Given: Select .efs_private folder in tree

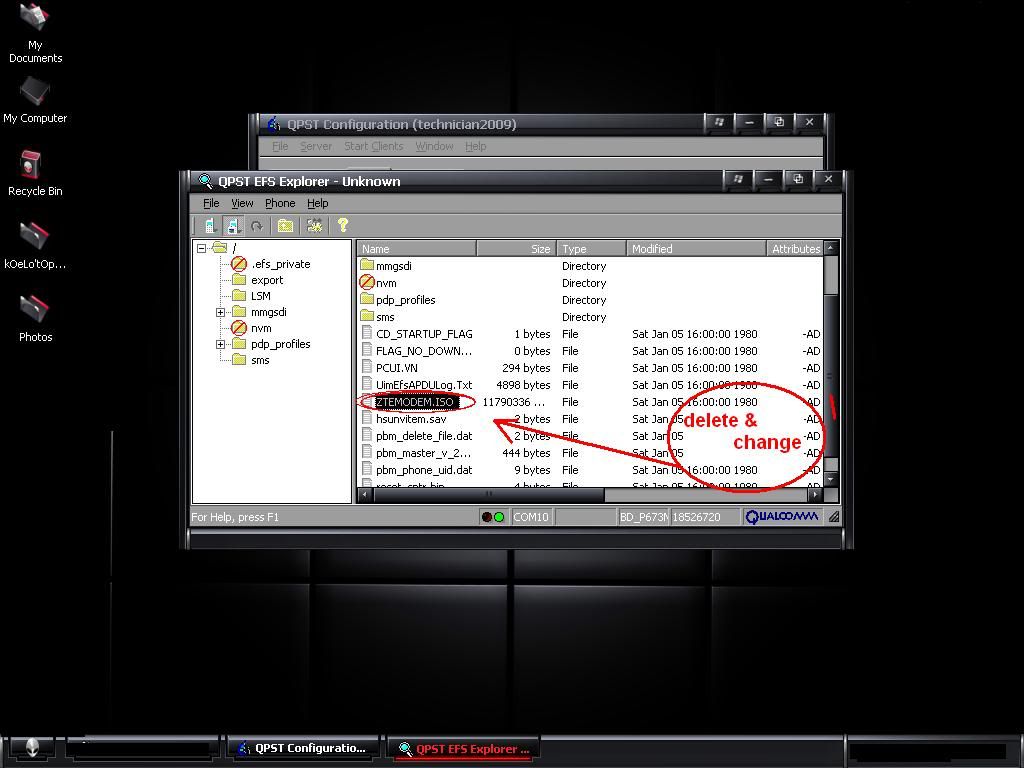Looking at the screenshot, I should (281, 264).
